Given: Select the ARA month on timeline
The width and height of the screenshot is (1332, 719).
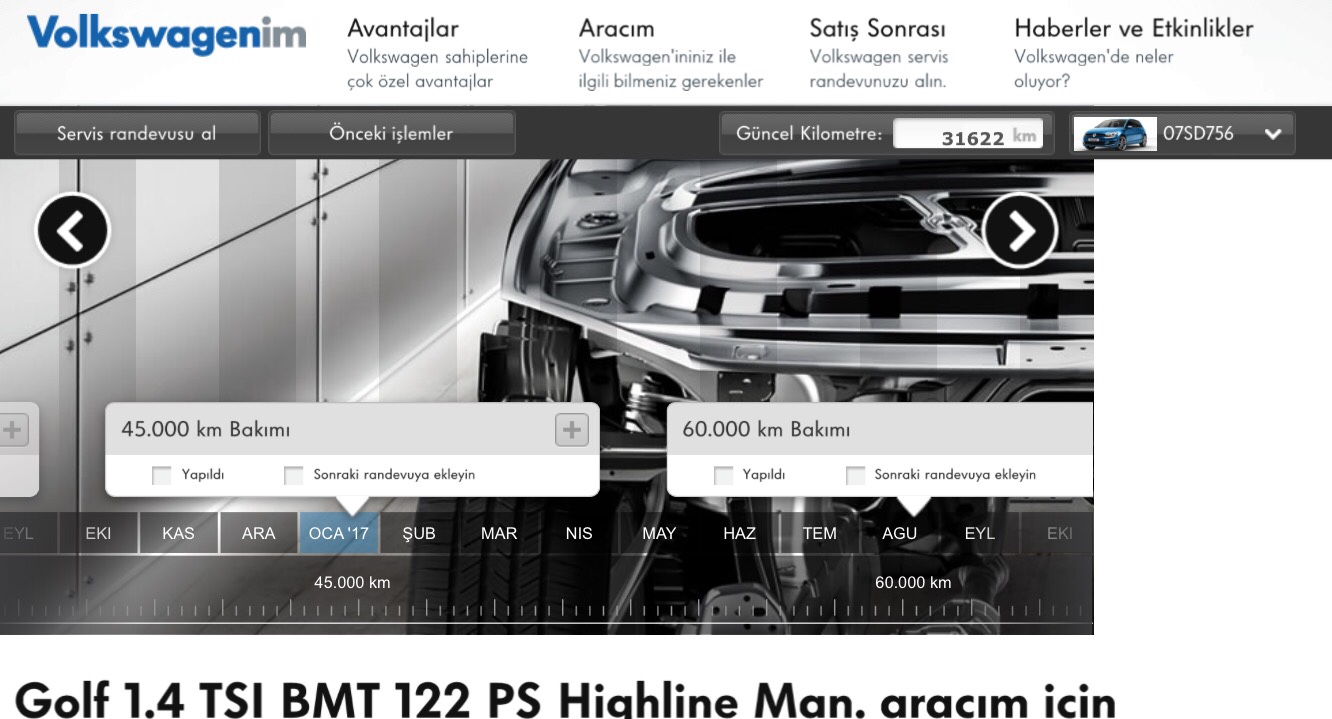Looking at the screenshot, I should pos(258,533).
